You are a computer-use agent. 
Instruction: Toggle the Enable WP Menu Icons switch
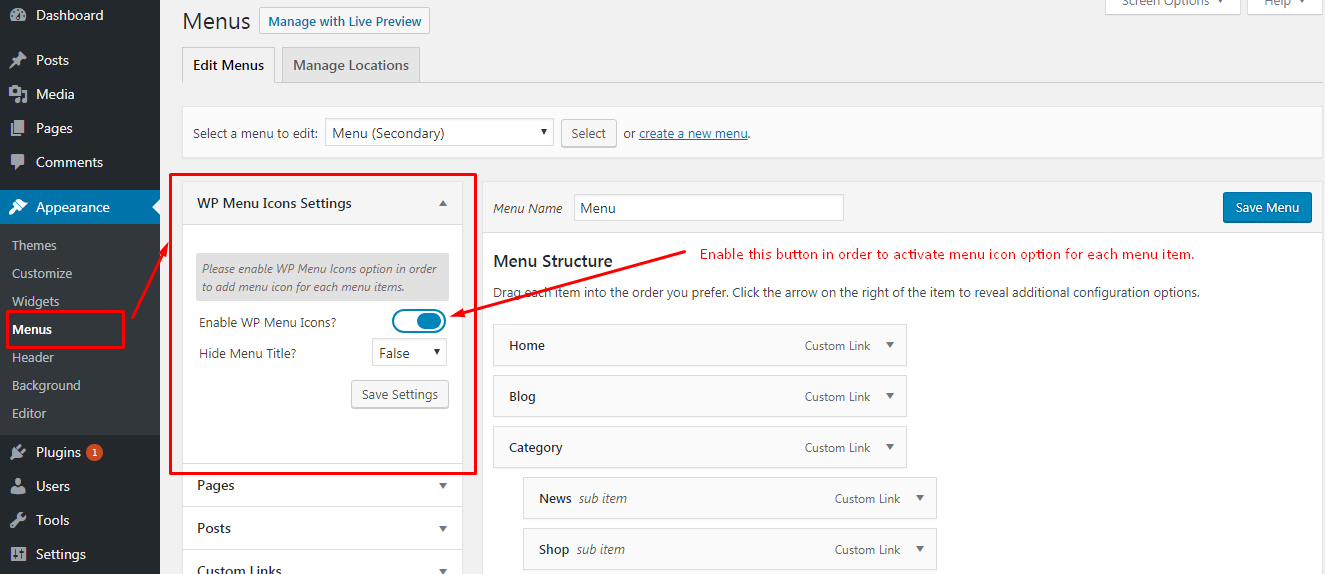(x=418, y=321)
